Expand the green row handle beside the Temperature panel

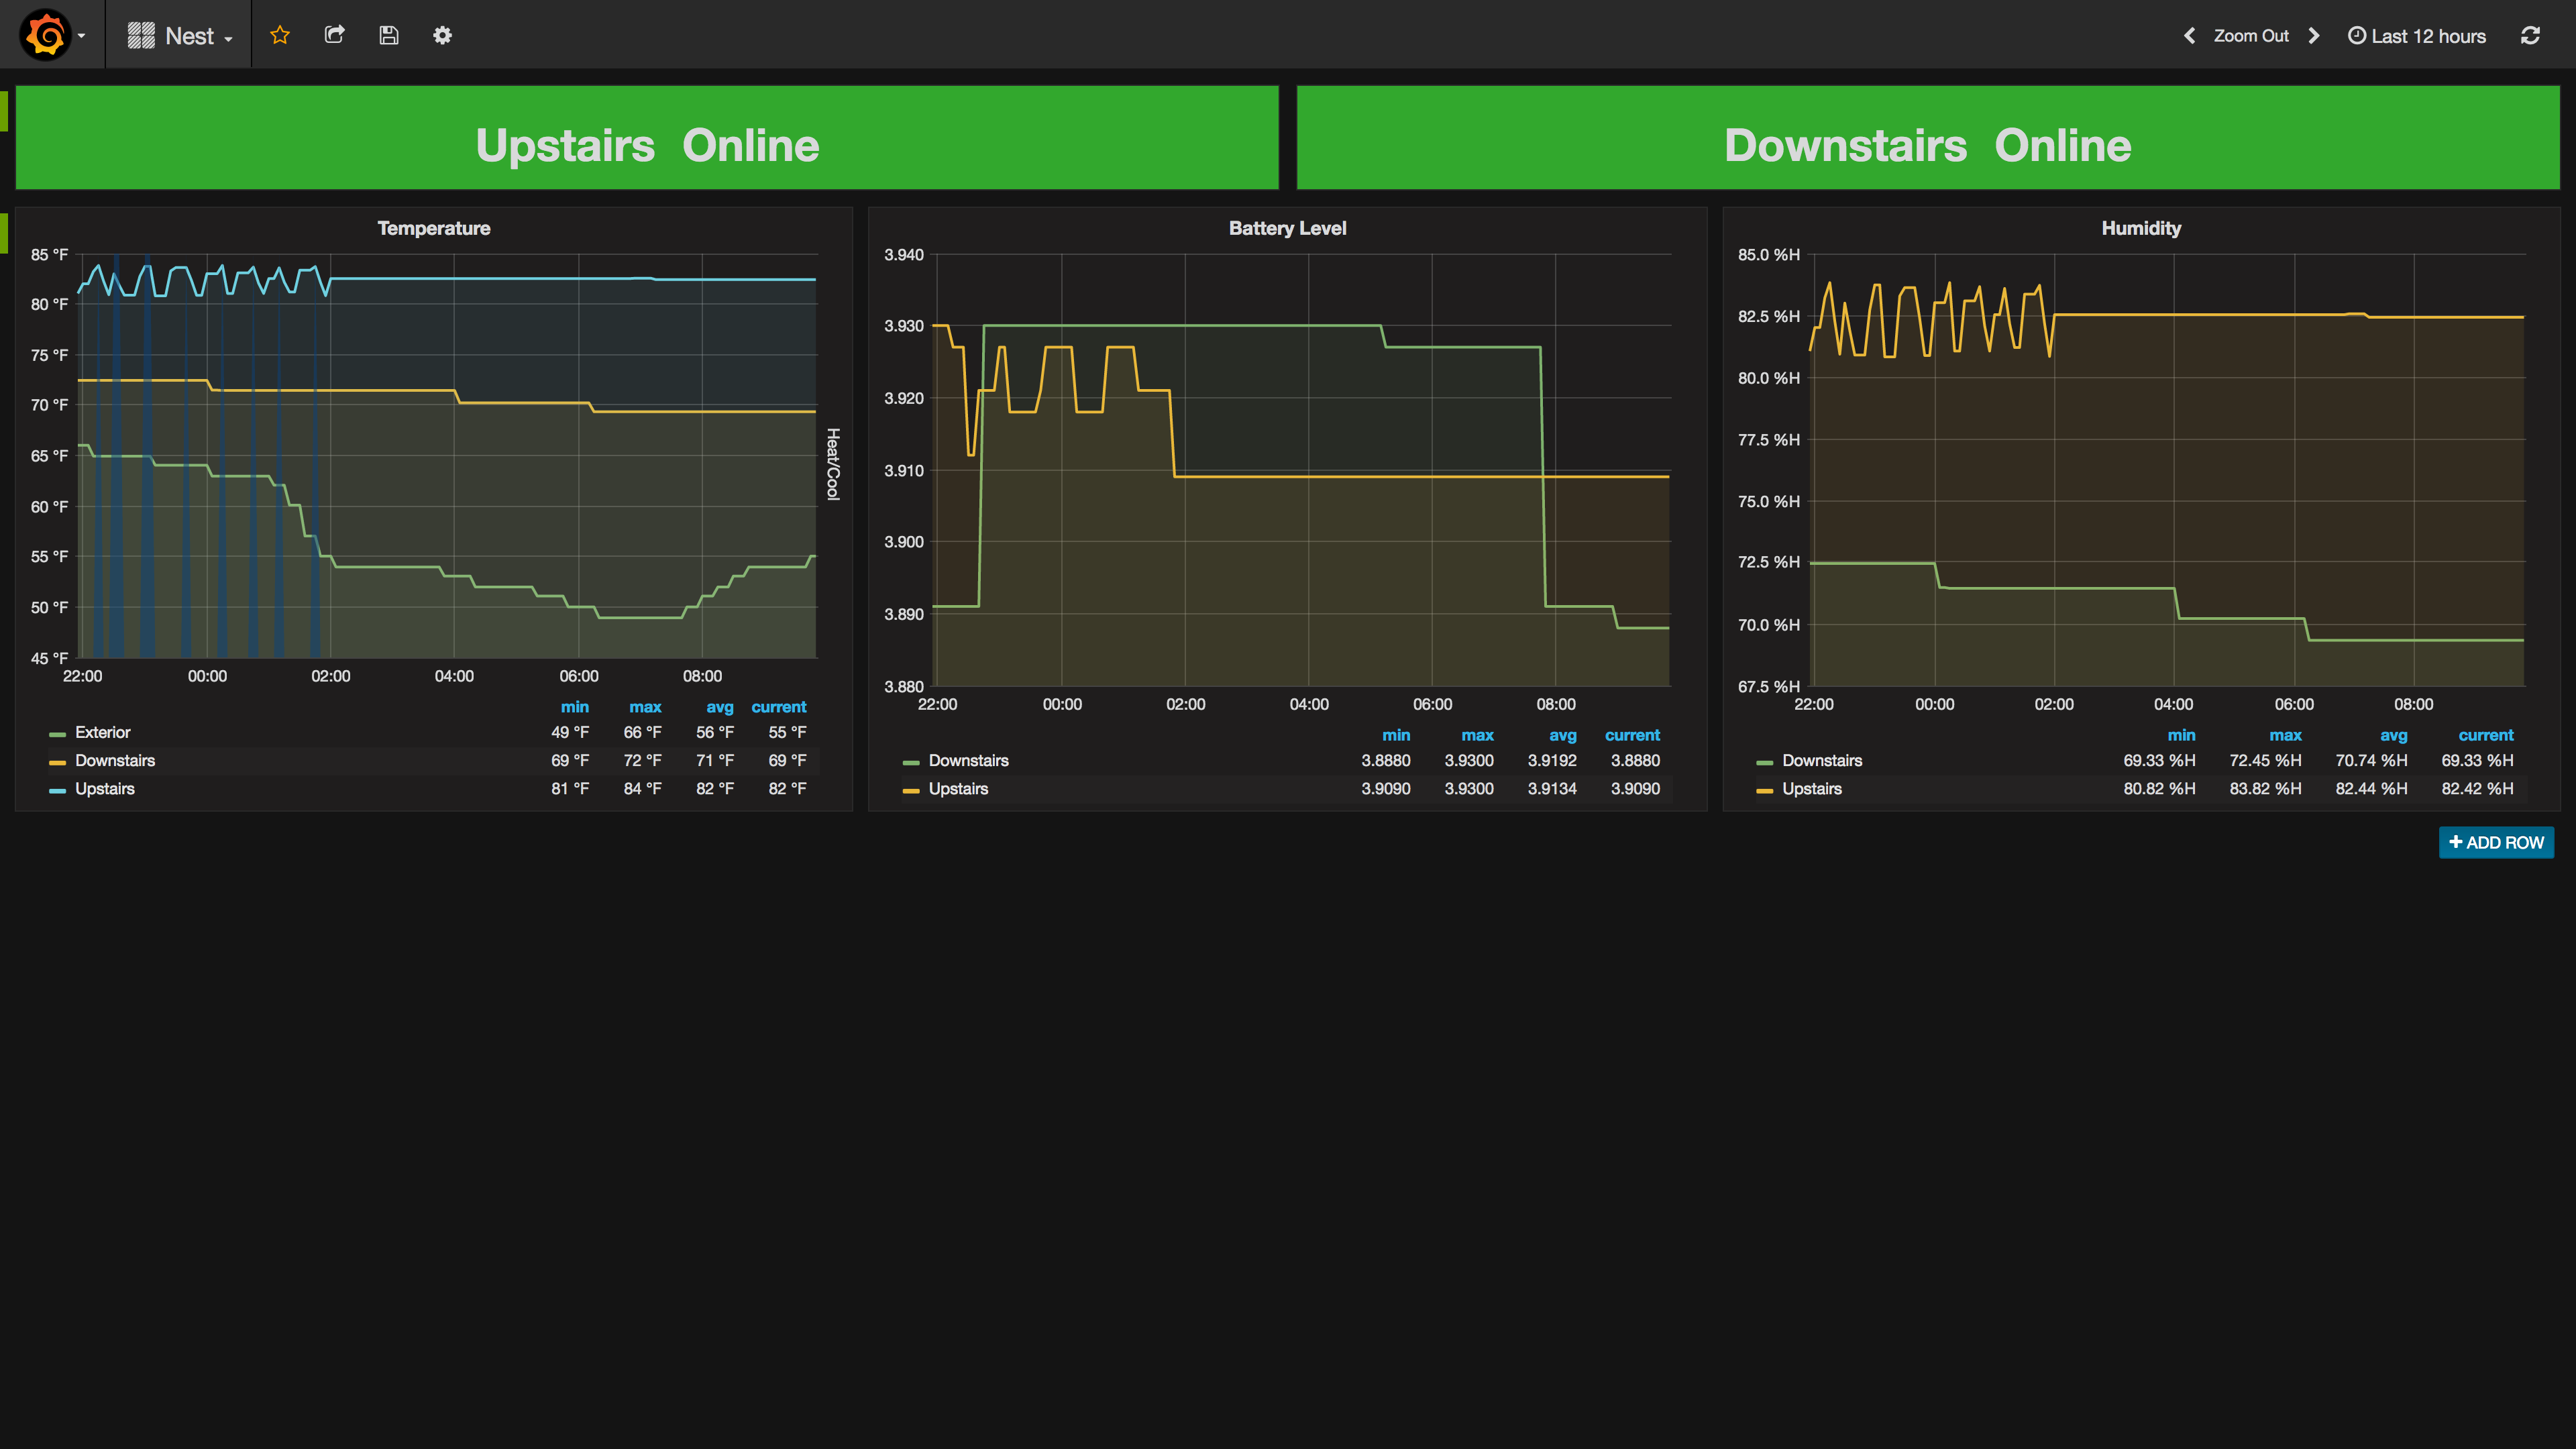pyautogui.click(x=4, y=232)
